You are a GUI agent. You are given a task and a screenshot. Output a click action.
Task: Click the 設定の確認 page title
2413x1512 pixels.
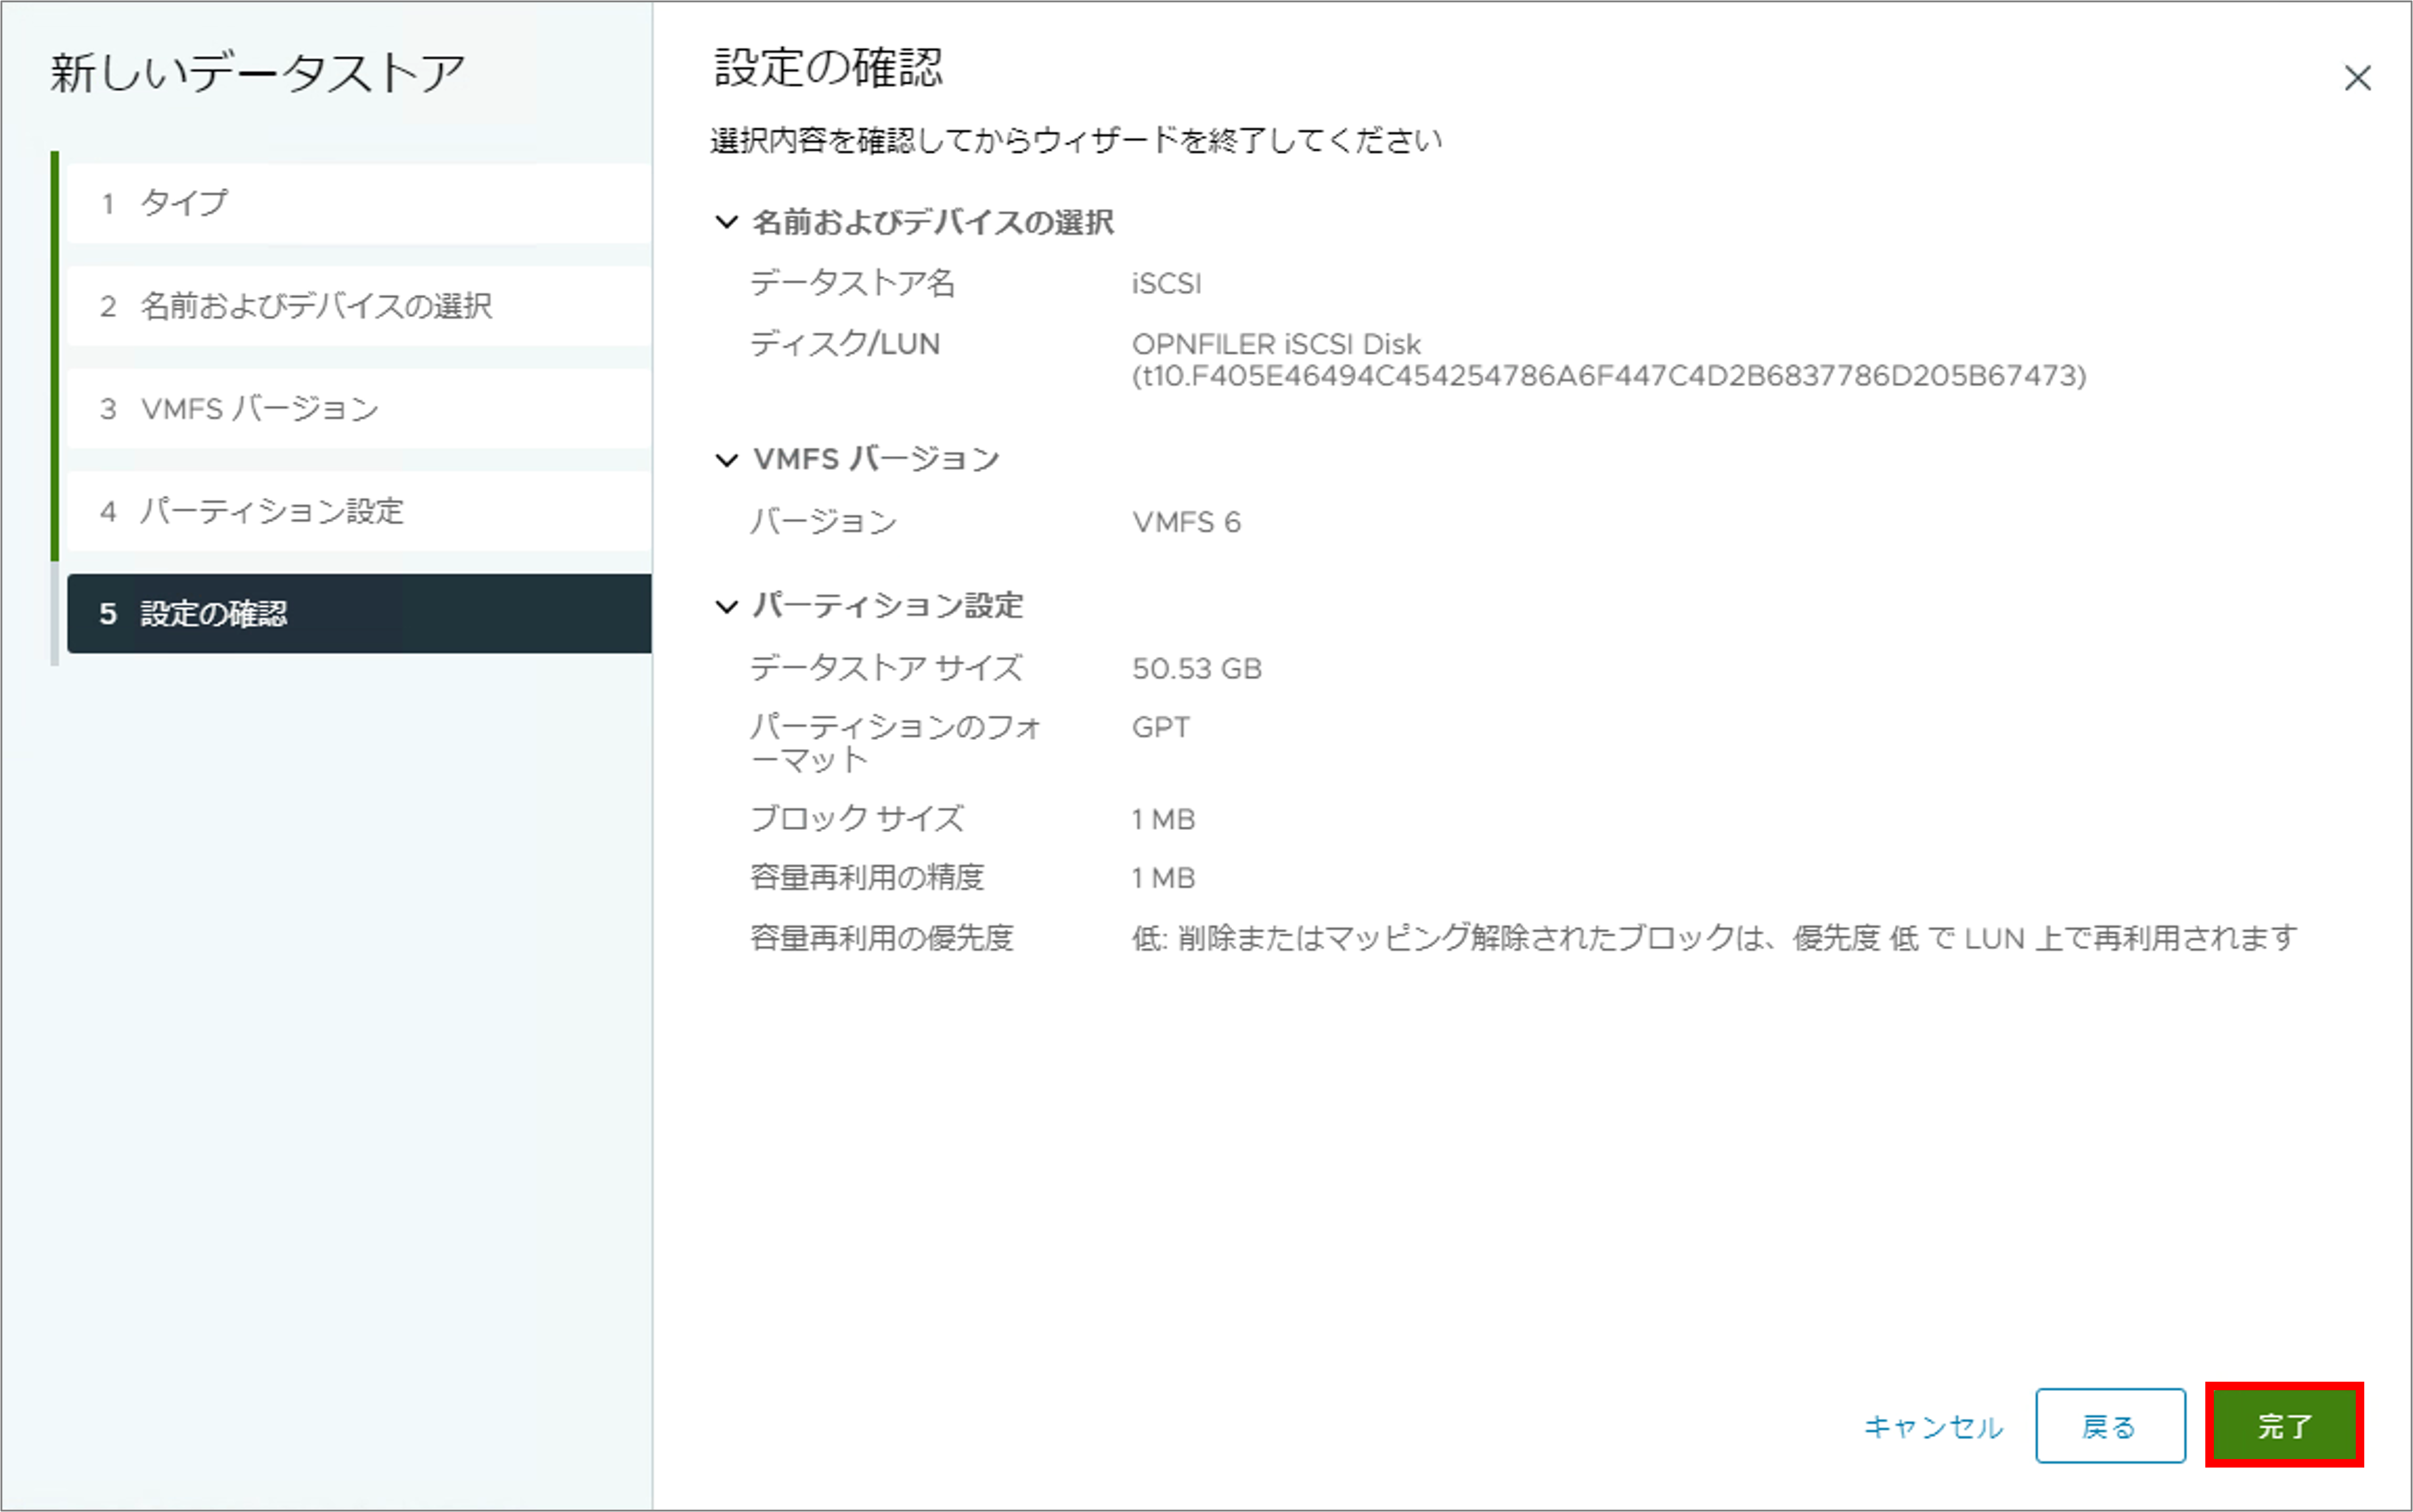pos(828,68)
